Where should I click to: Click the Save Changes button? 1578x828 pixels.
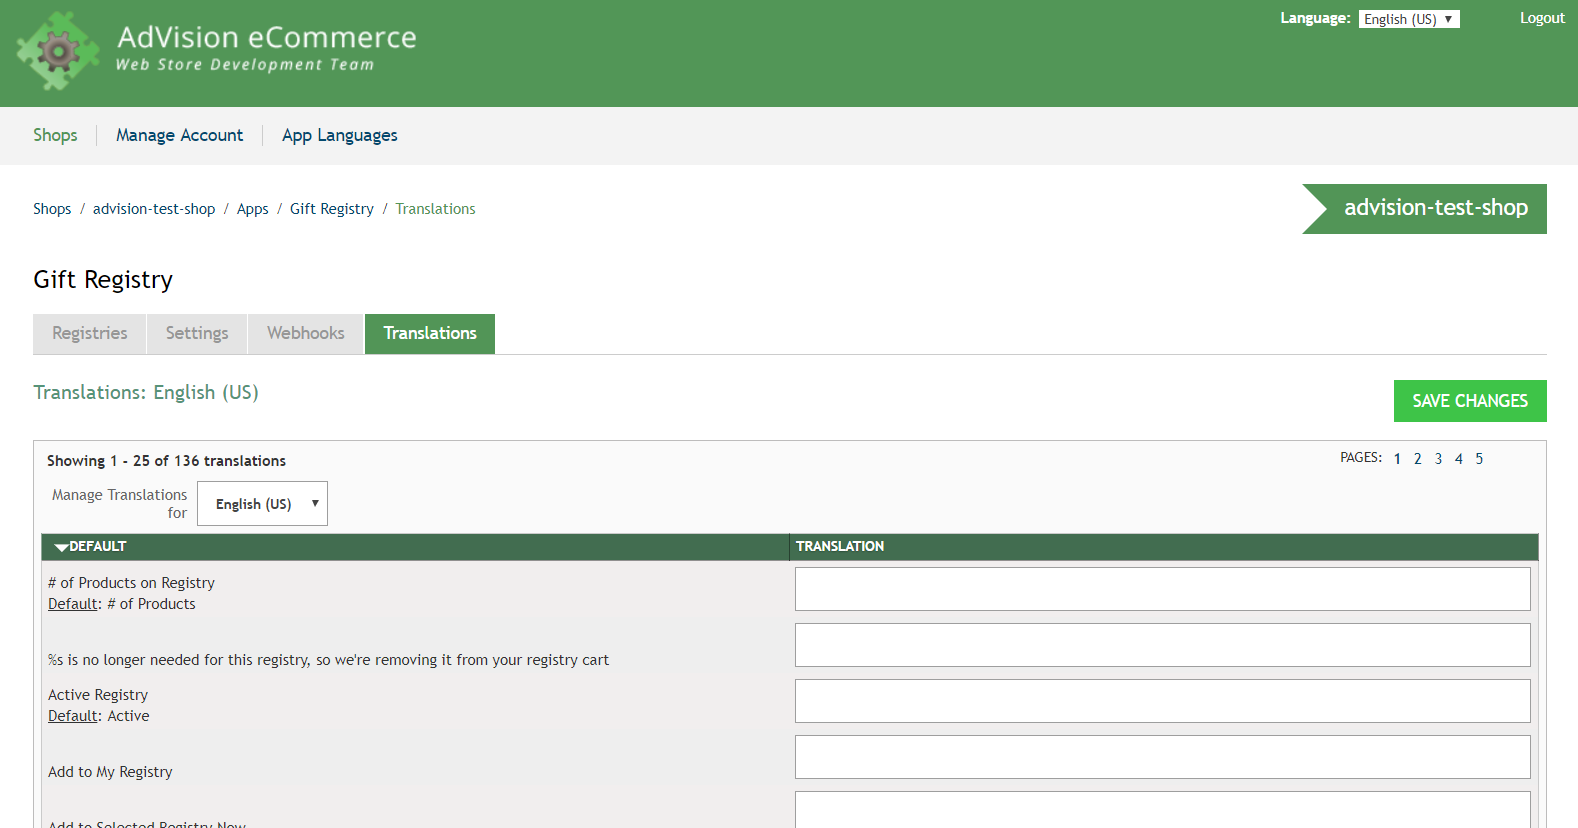coord(1469,401)
